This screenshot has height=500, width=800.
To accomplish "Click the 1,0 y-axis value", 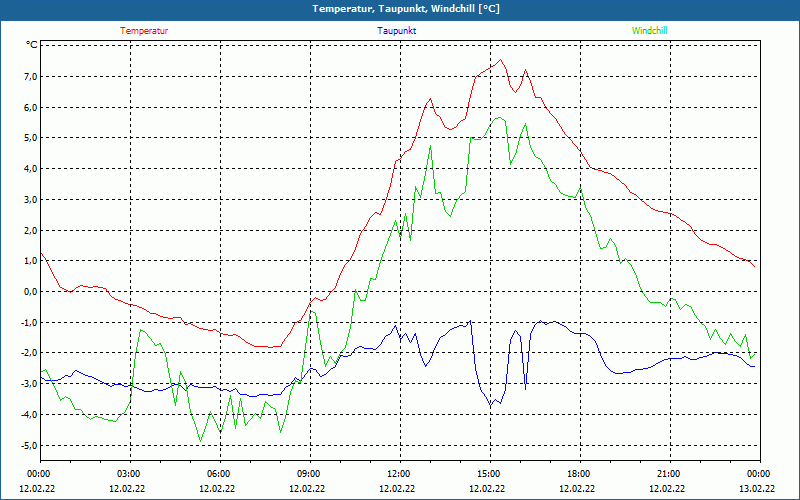I will [x=31, y=261].
